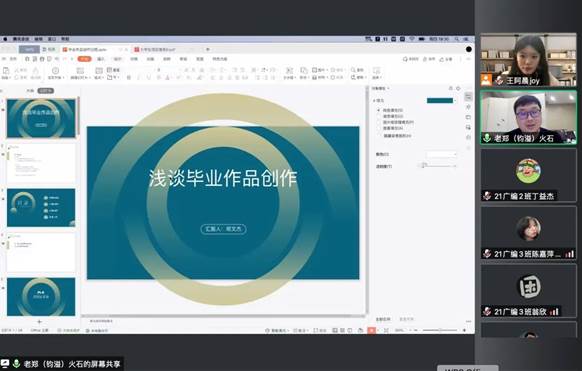Click the find (查找) magnifier icon

(357, 70)
